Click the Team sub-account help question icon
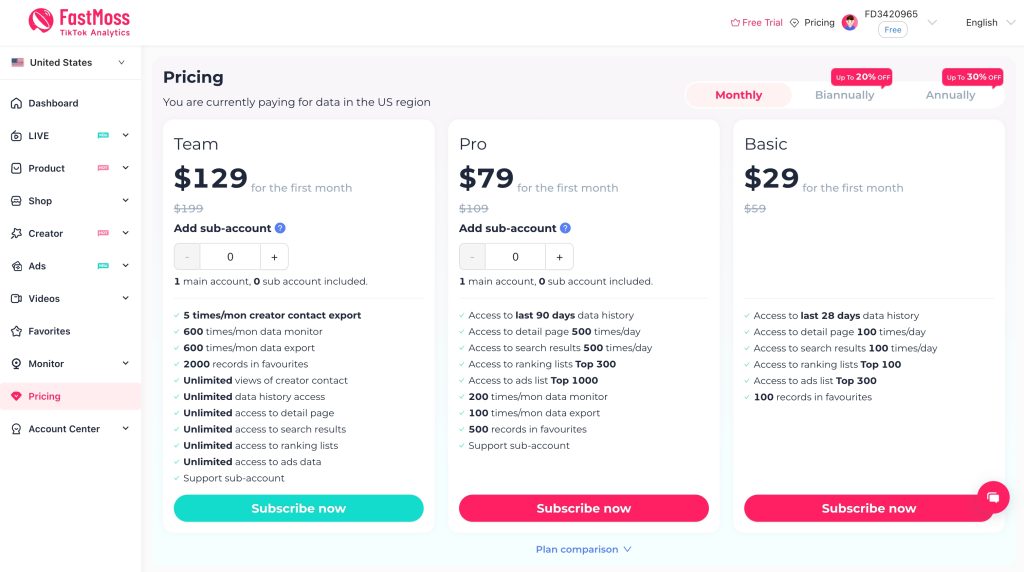Screen dimensions: 1024x572 tap(280, 228)
